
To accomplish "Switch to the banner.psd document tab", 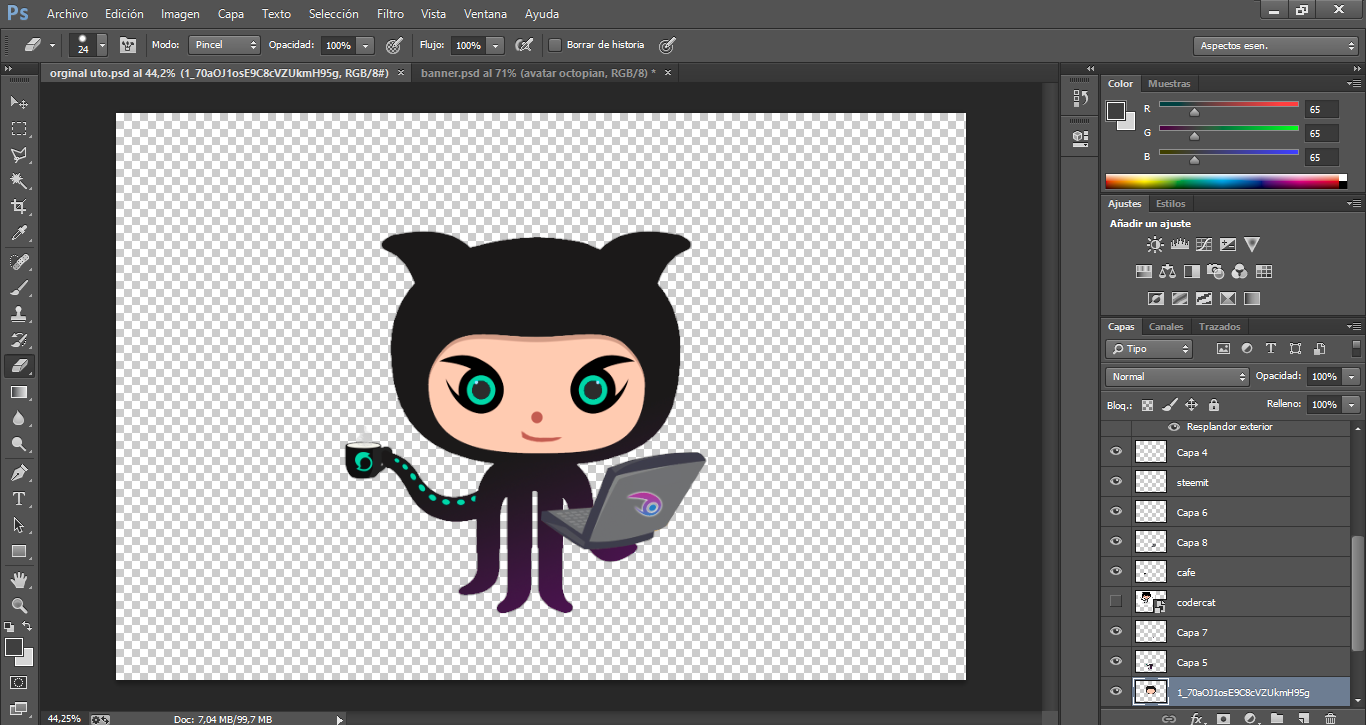I will tap(538, 73).
